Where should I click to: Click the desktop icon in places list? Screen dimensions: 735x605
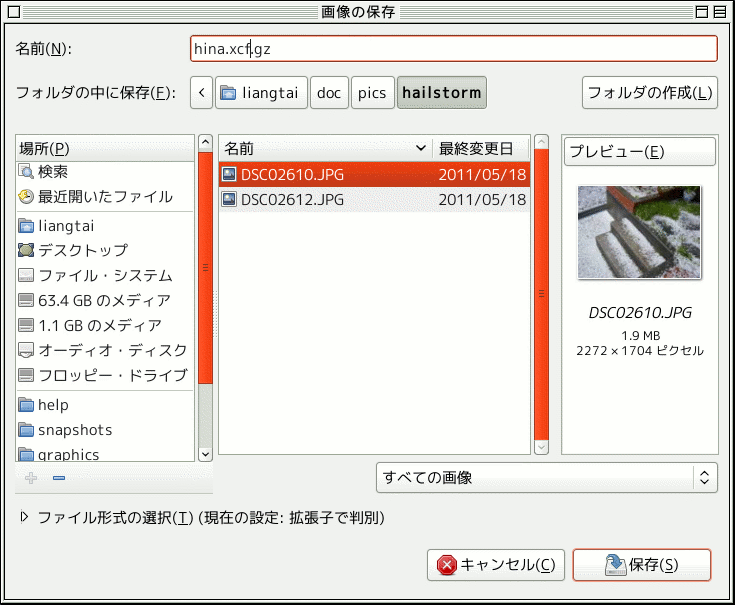coord(26,250)
